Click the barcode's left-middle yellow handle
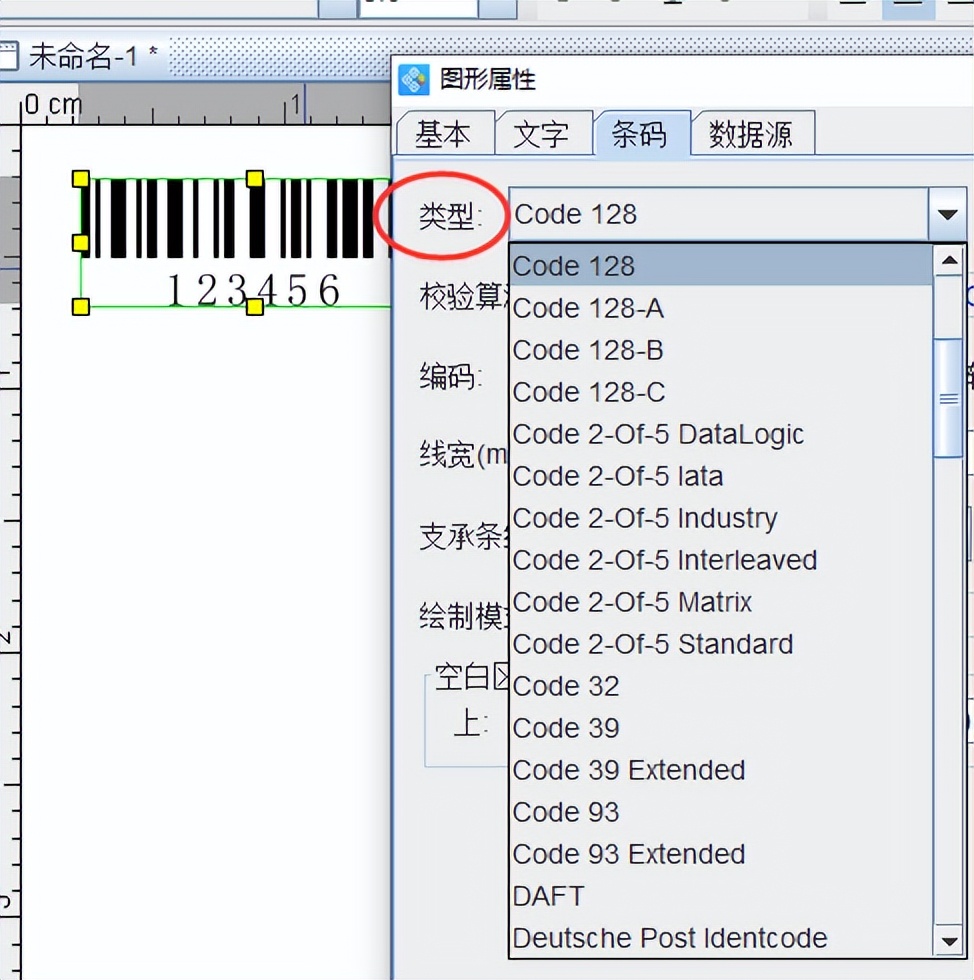 click(81, 242)
